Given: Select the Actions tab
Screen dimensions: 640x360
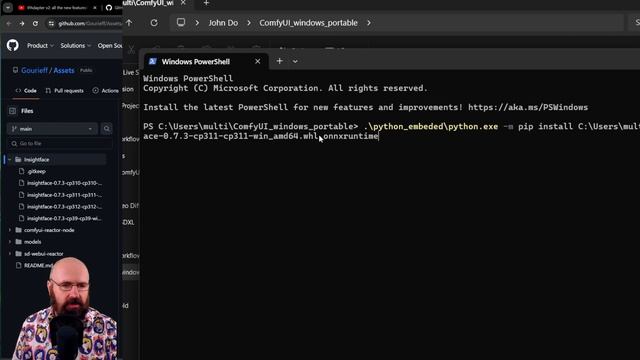Looking at the screenshot, I should coord(105,91).
